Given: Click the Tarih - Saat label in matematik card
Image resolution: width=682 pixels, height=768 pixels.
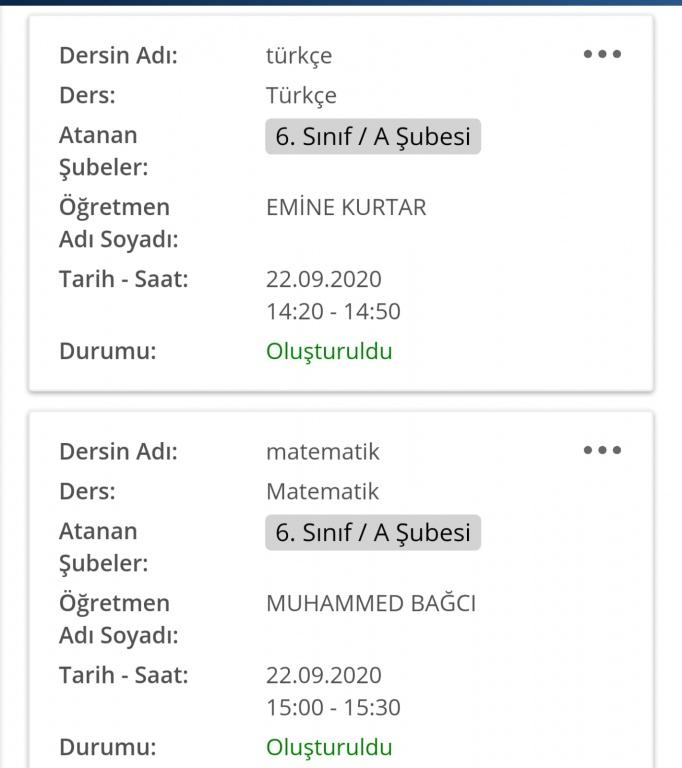Looking at the screenshot, I should click(x=124, y=675).
